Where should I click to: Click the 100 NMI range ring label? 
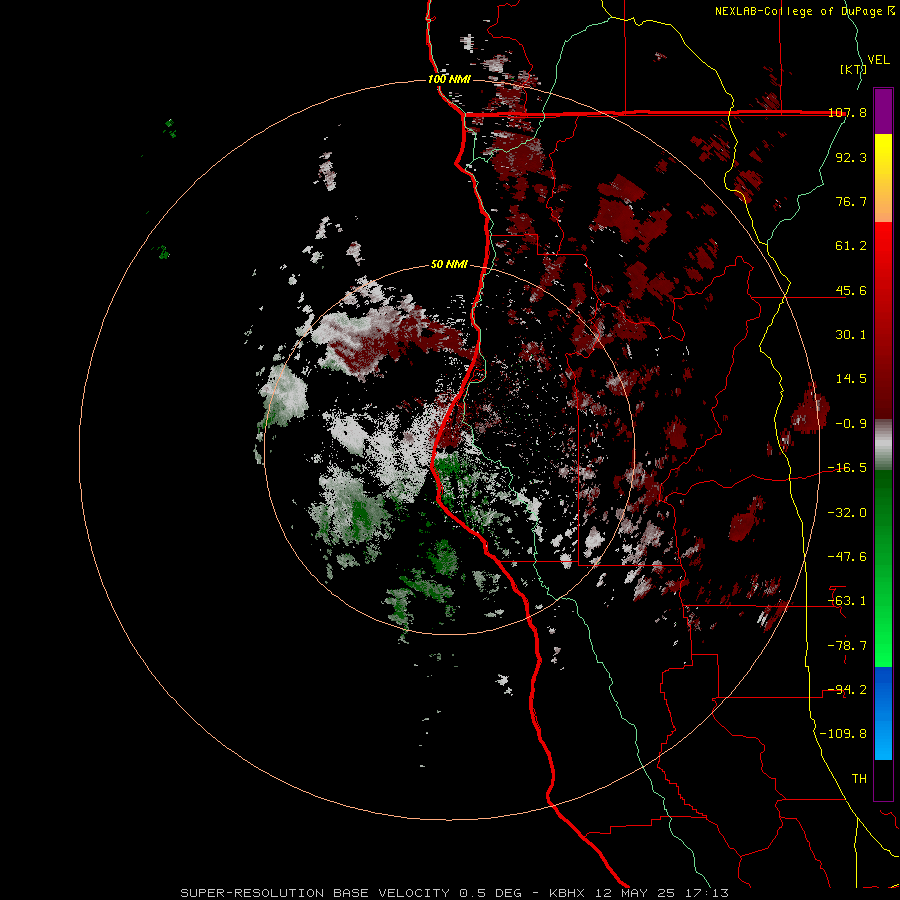(449, 79)
